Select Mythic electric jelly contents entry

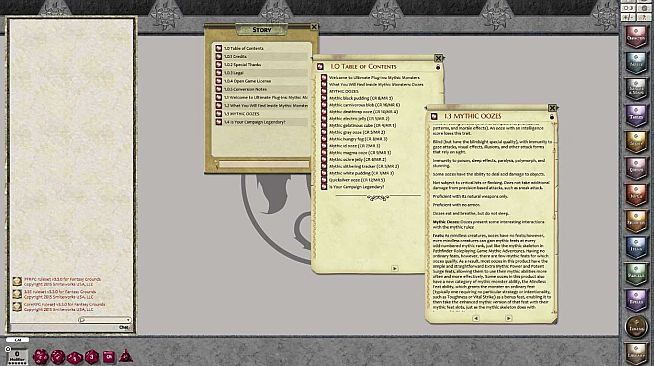(359, 118)
